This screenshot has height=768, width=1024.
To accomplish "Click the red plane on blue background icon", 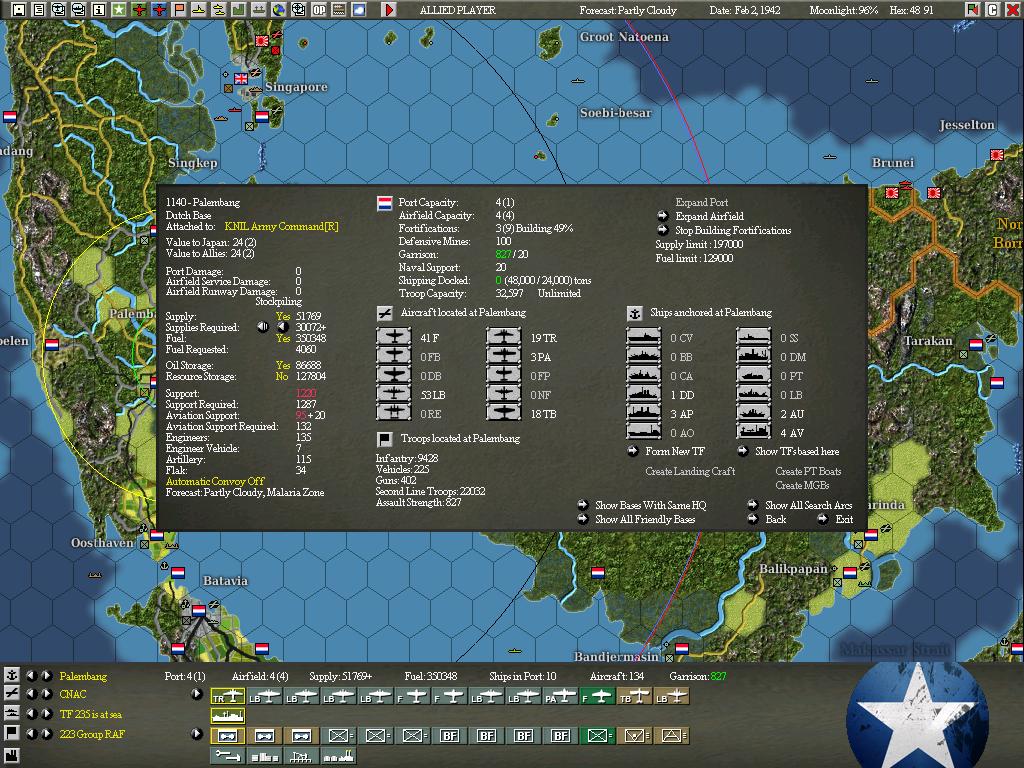I will [x=159, y=9].
